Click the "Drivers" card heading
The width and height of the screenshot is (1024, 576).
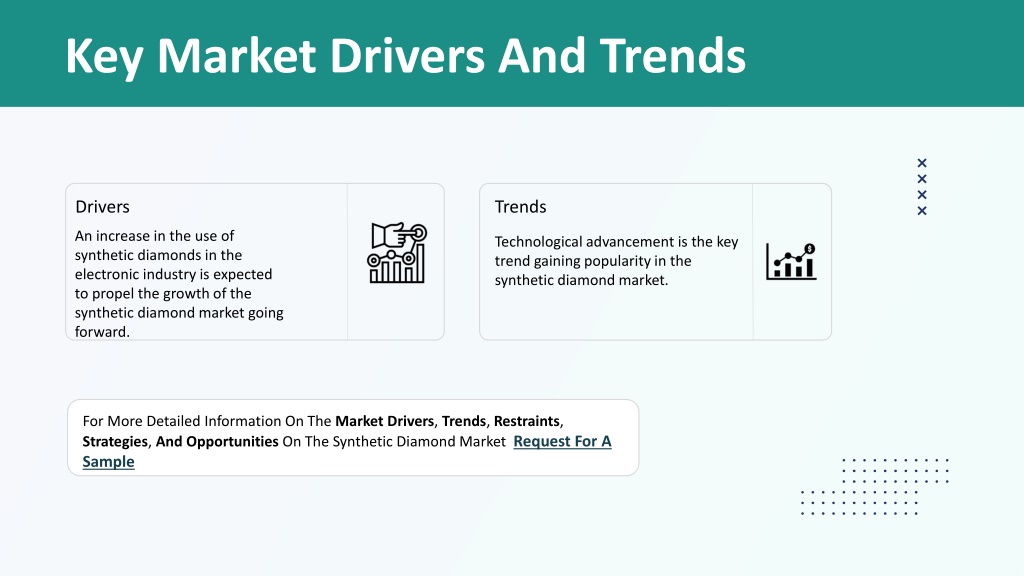pyautogui.click(x=103, y=207)
